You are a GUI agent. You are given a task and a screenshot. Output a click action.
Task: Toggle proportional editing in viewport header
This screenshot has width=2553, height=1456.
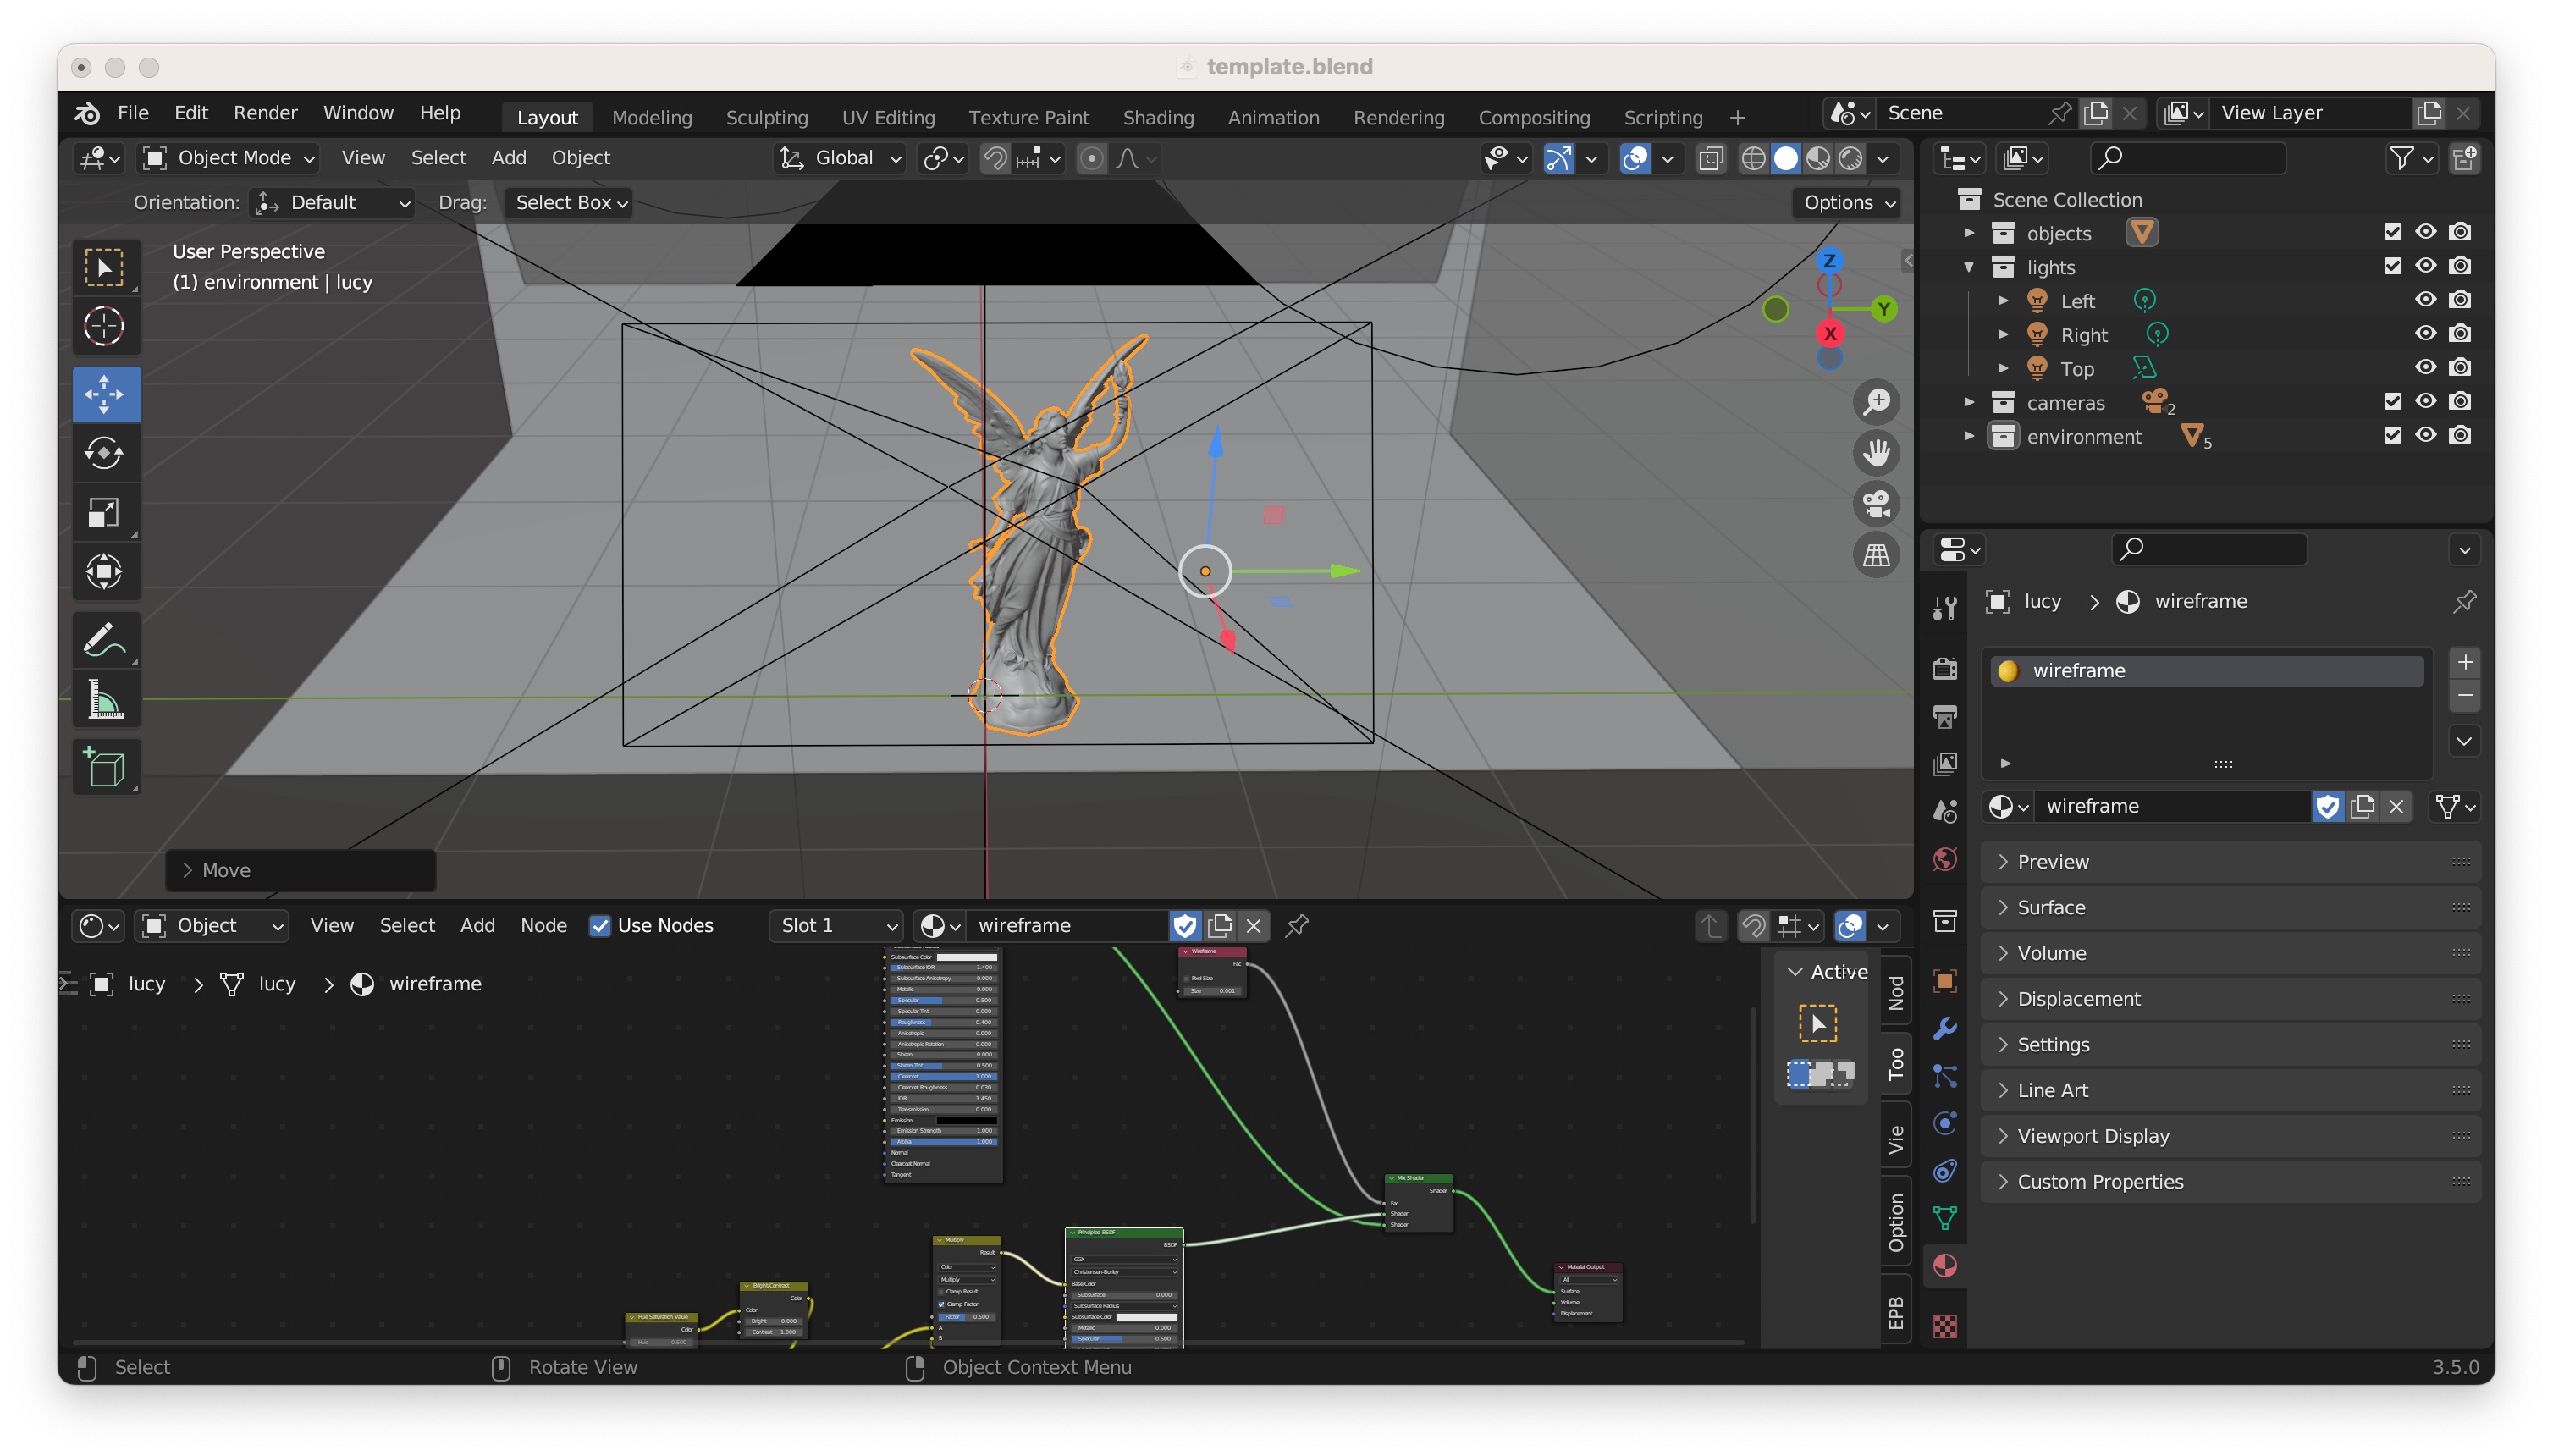[x=1091, y=158]
